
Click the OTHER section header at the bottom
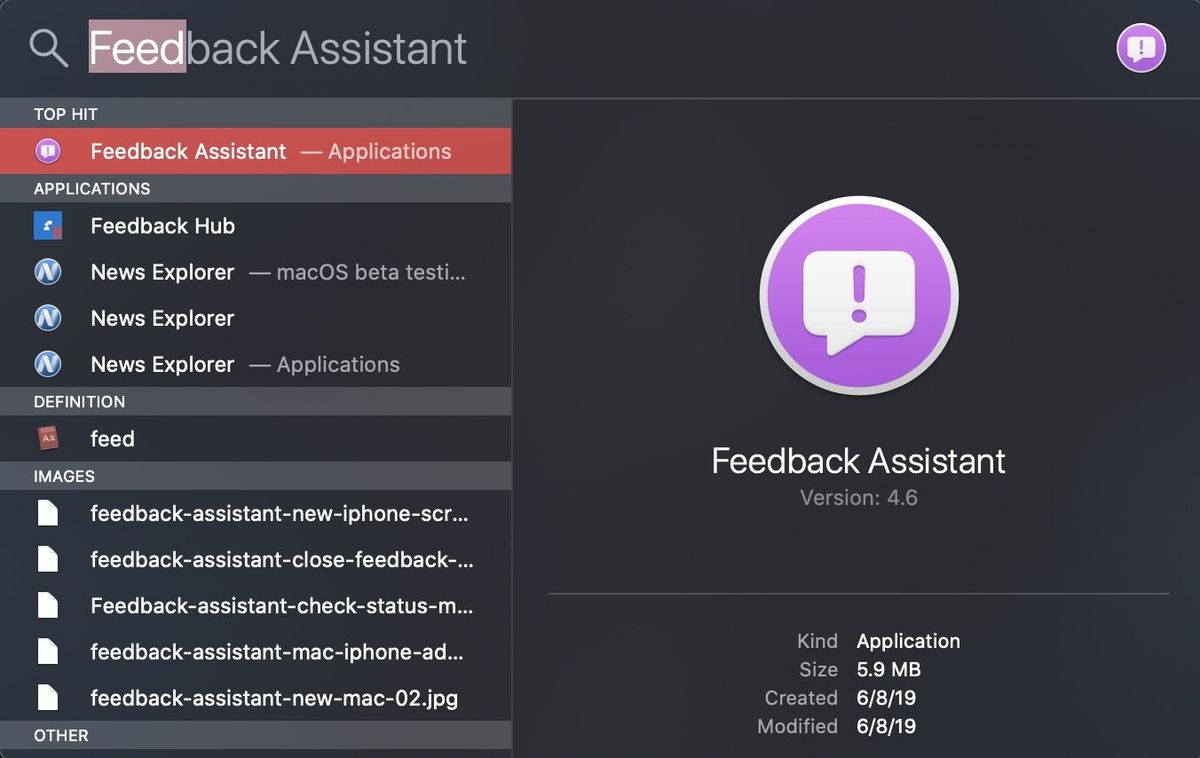click(60, 735)
